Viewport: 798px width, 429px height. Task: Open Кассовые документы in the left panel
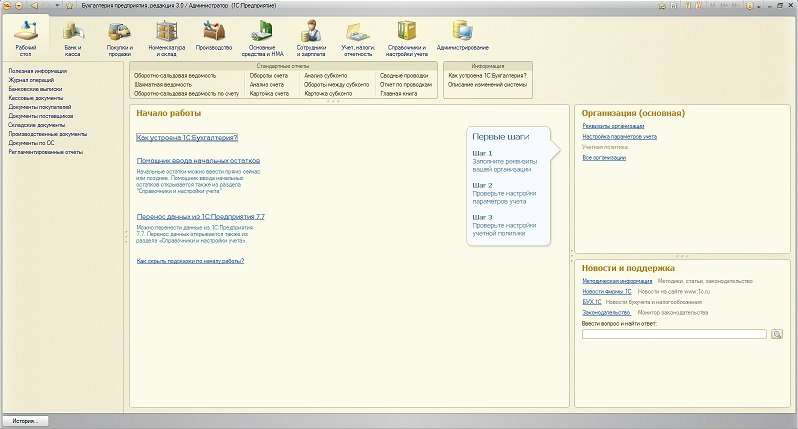point(36,98)
